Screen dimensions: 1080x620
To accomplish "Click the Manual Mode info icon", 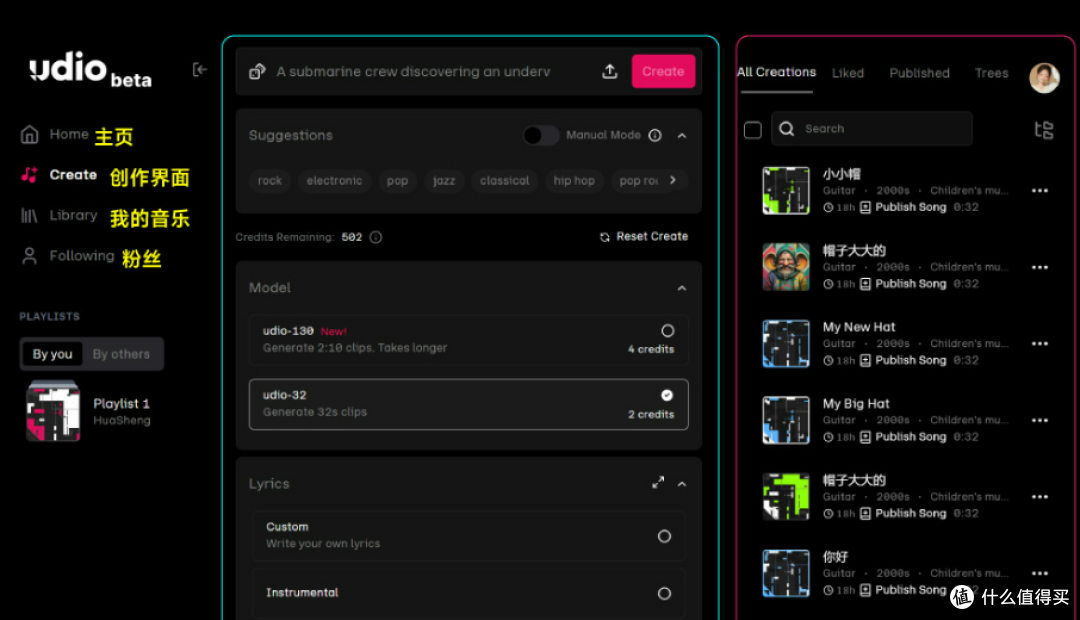I will (655, 136).
